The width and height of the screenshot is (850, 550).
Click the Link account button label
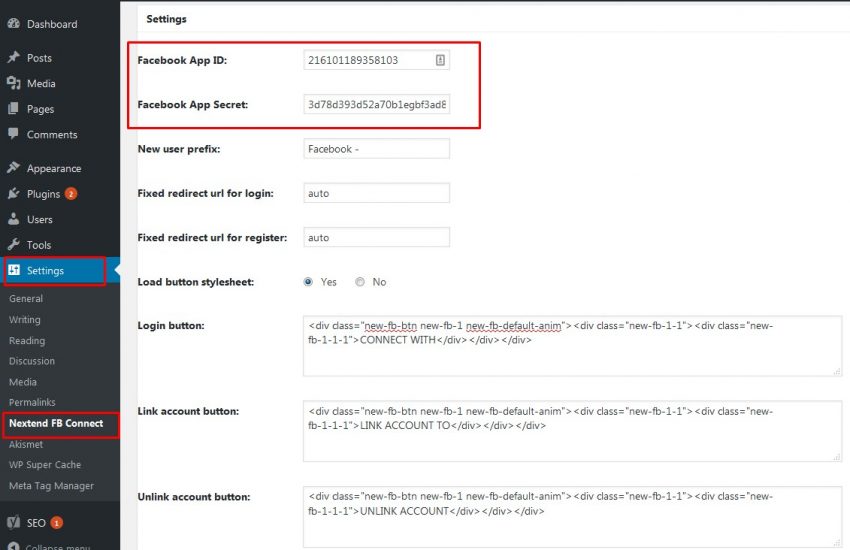click(x=188, y=411)
